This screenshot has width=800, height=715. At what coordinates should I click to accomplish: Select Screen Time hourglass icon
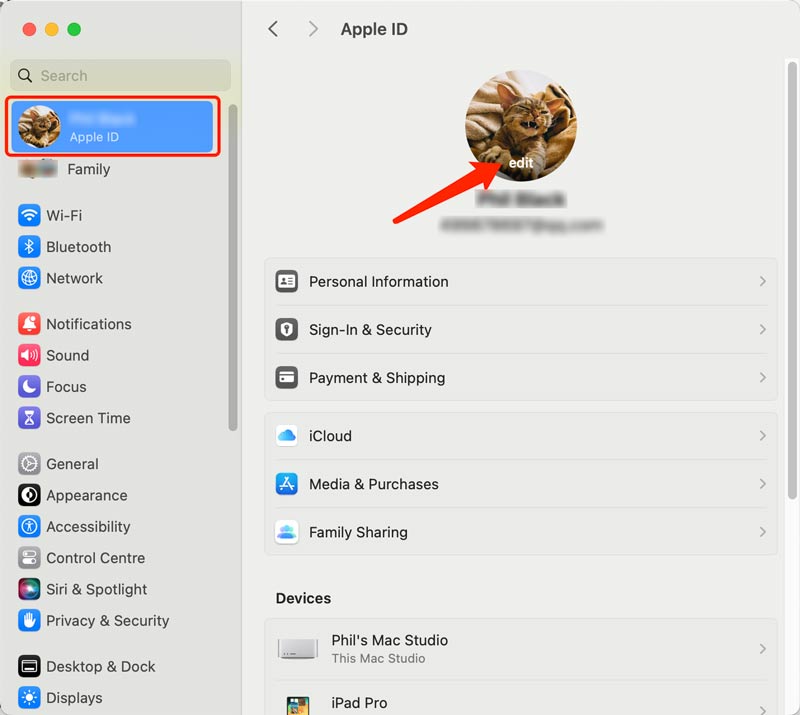(29, 419)
